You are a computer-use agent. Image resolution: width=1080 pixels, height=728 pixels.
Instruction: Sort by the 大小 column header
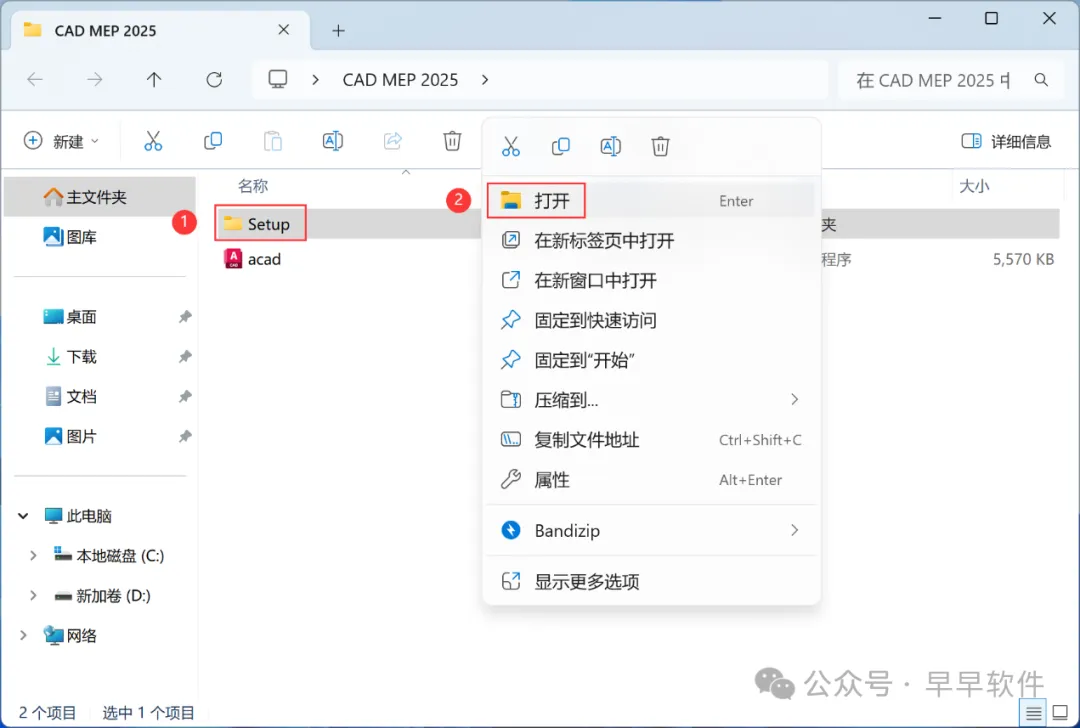[974, 186]
